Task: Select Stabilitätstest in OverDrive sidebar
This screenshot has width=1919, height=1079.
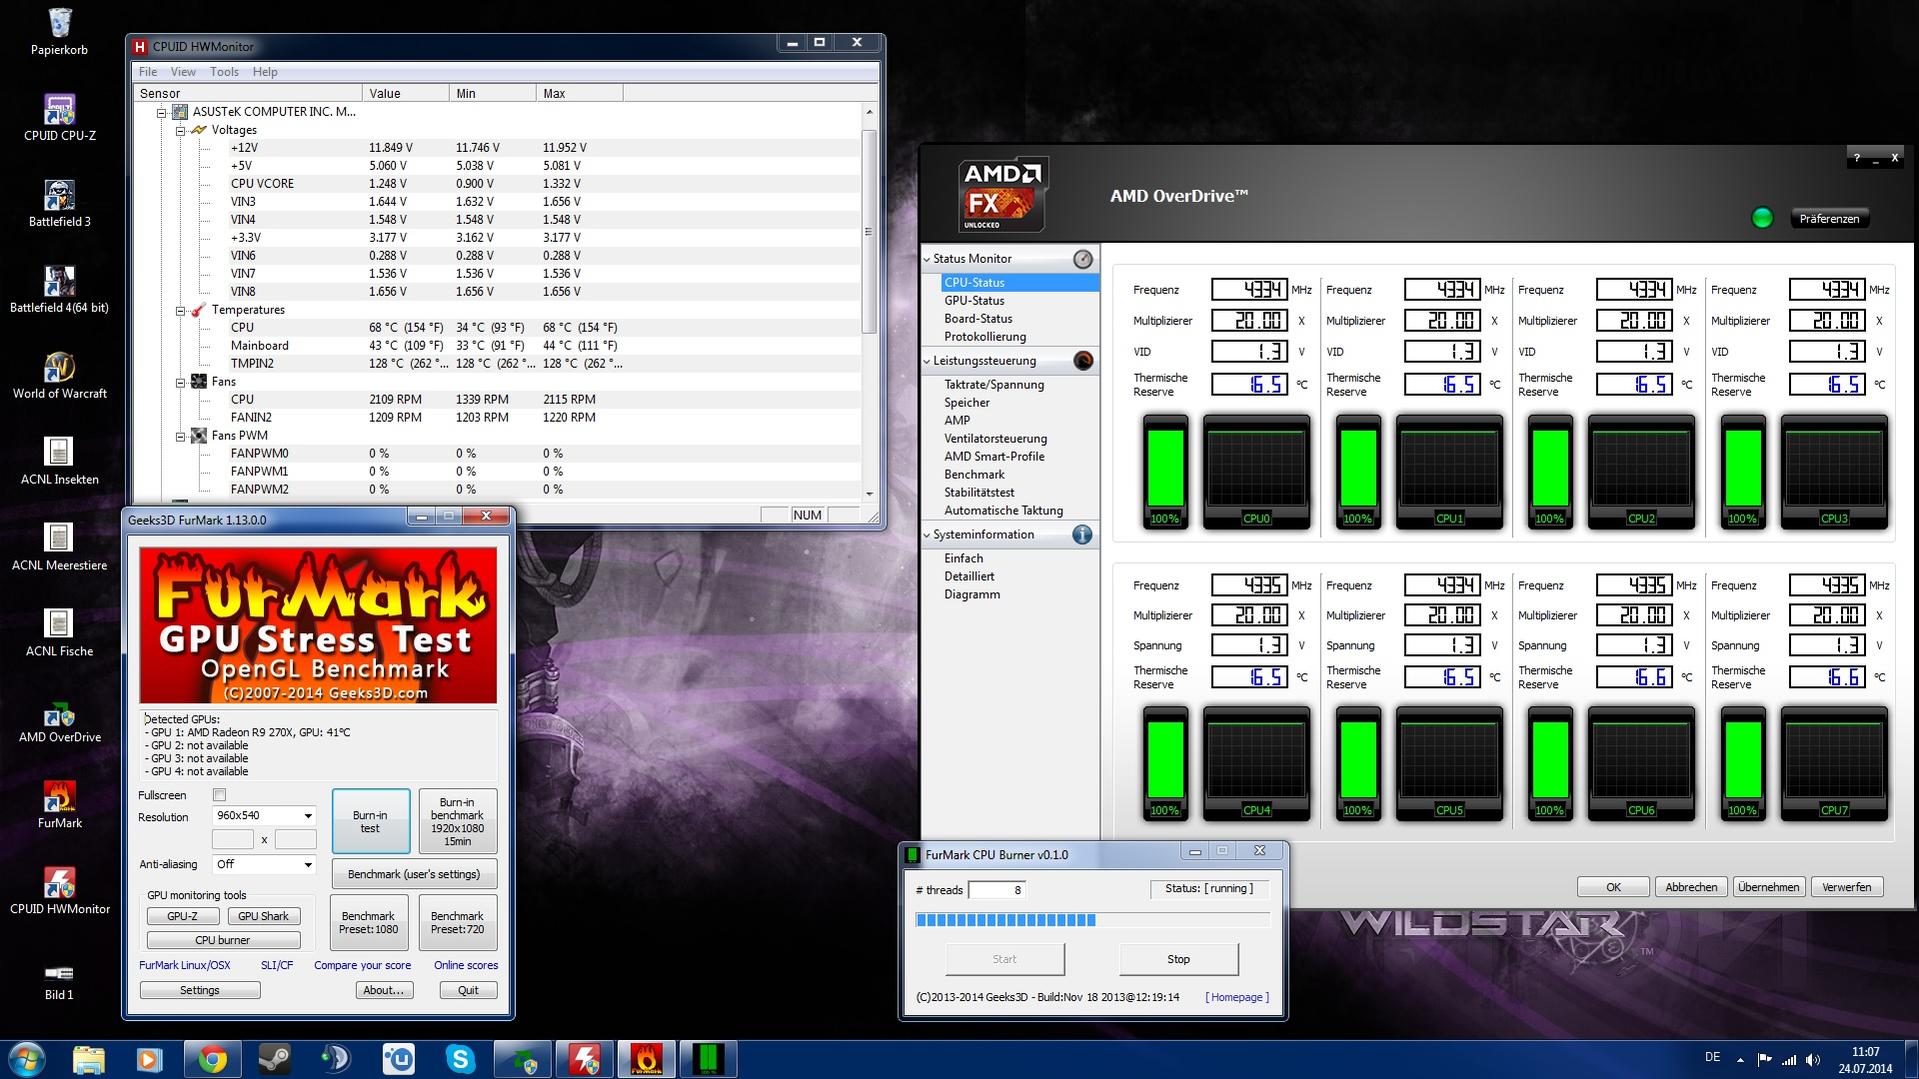Action: [979, 493]
